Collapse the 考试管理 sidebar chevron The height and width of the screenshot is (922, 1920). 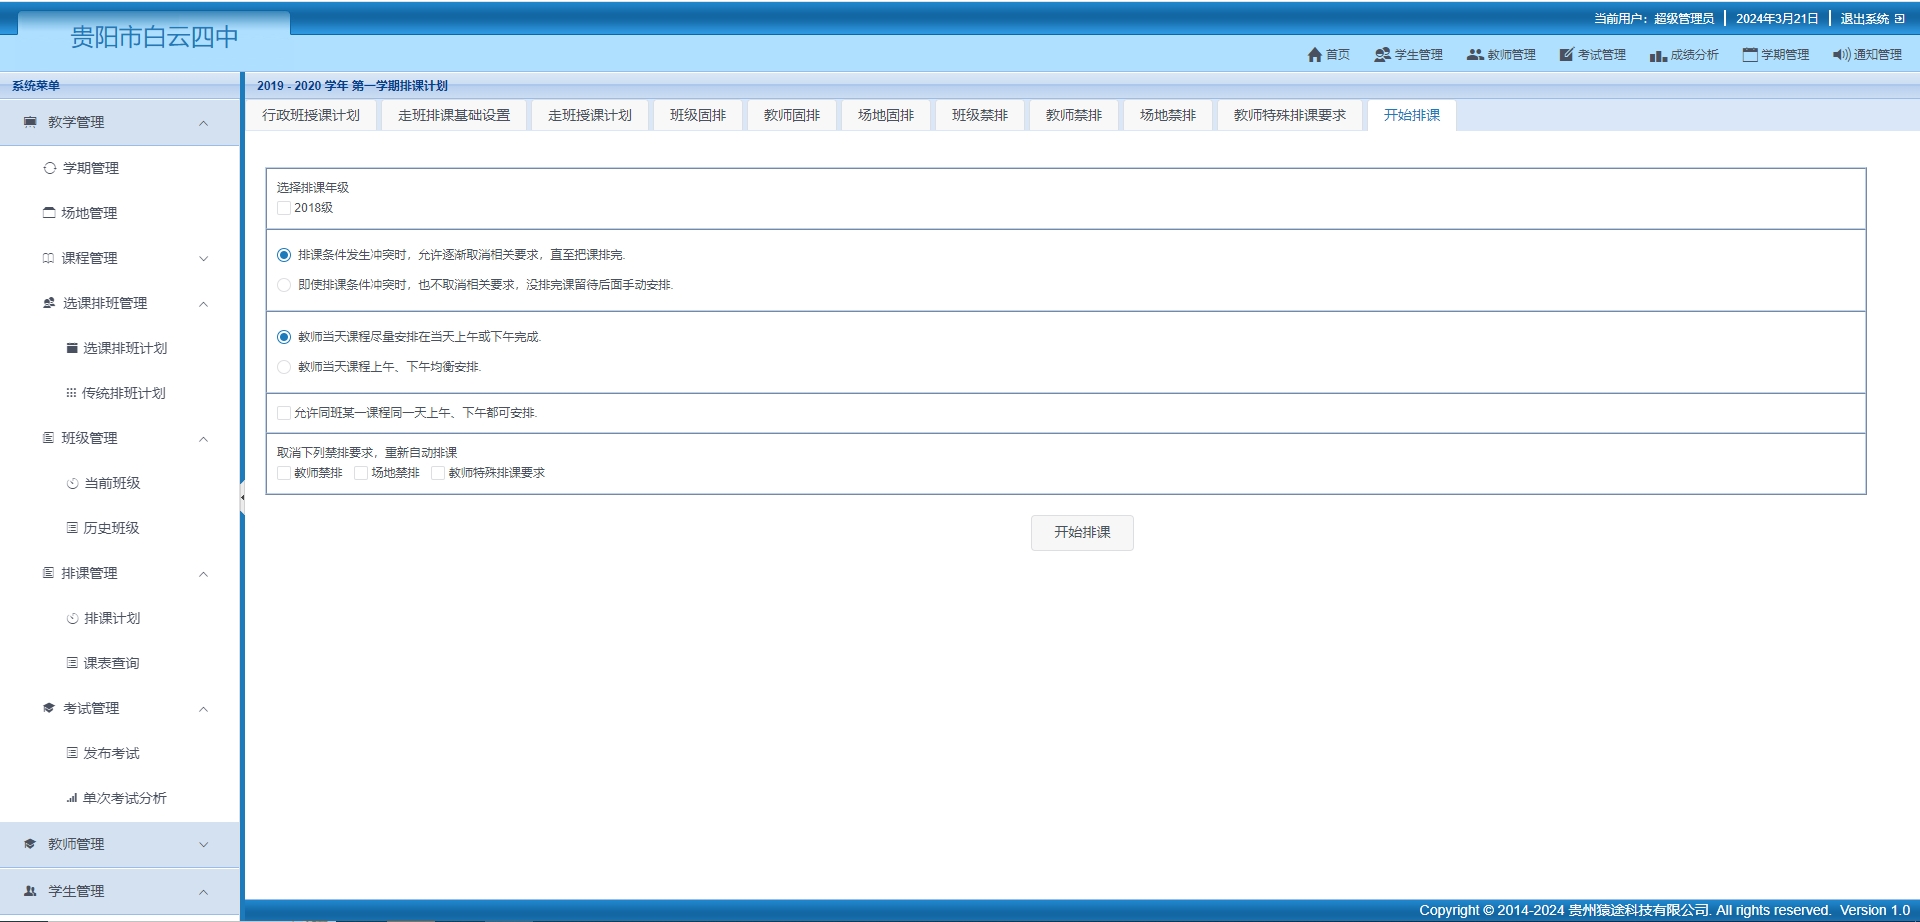(x=203, y=709)
